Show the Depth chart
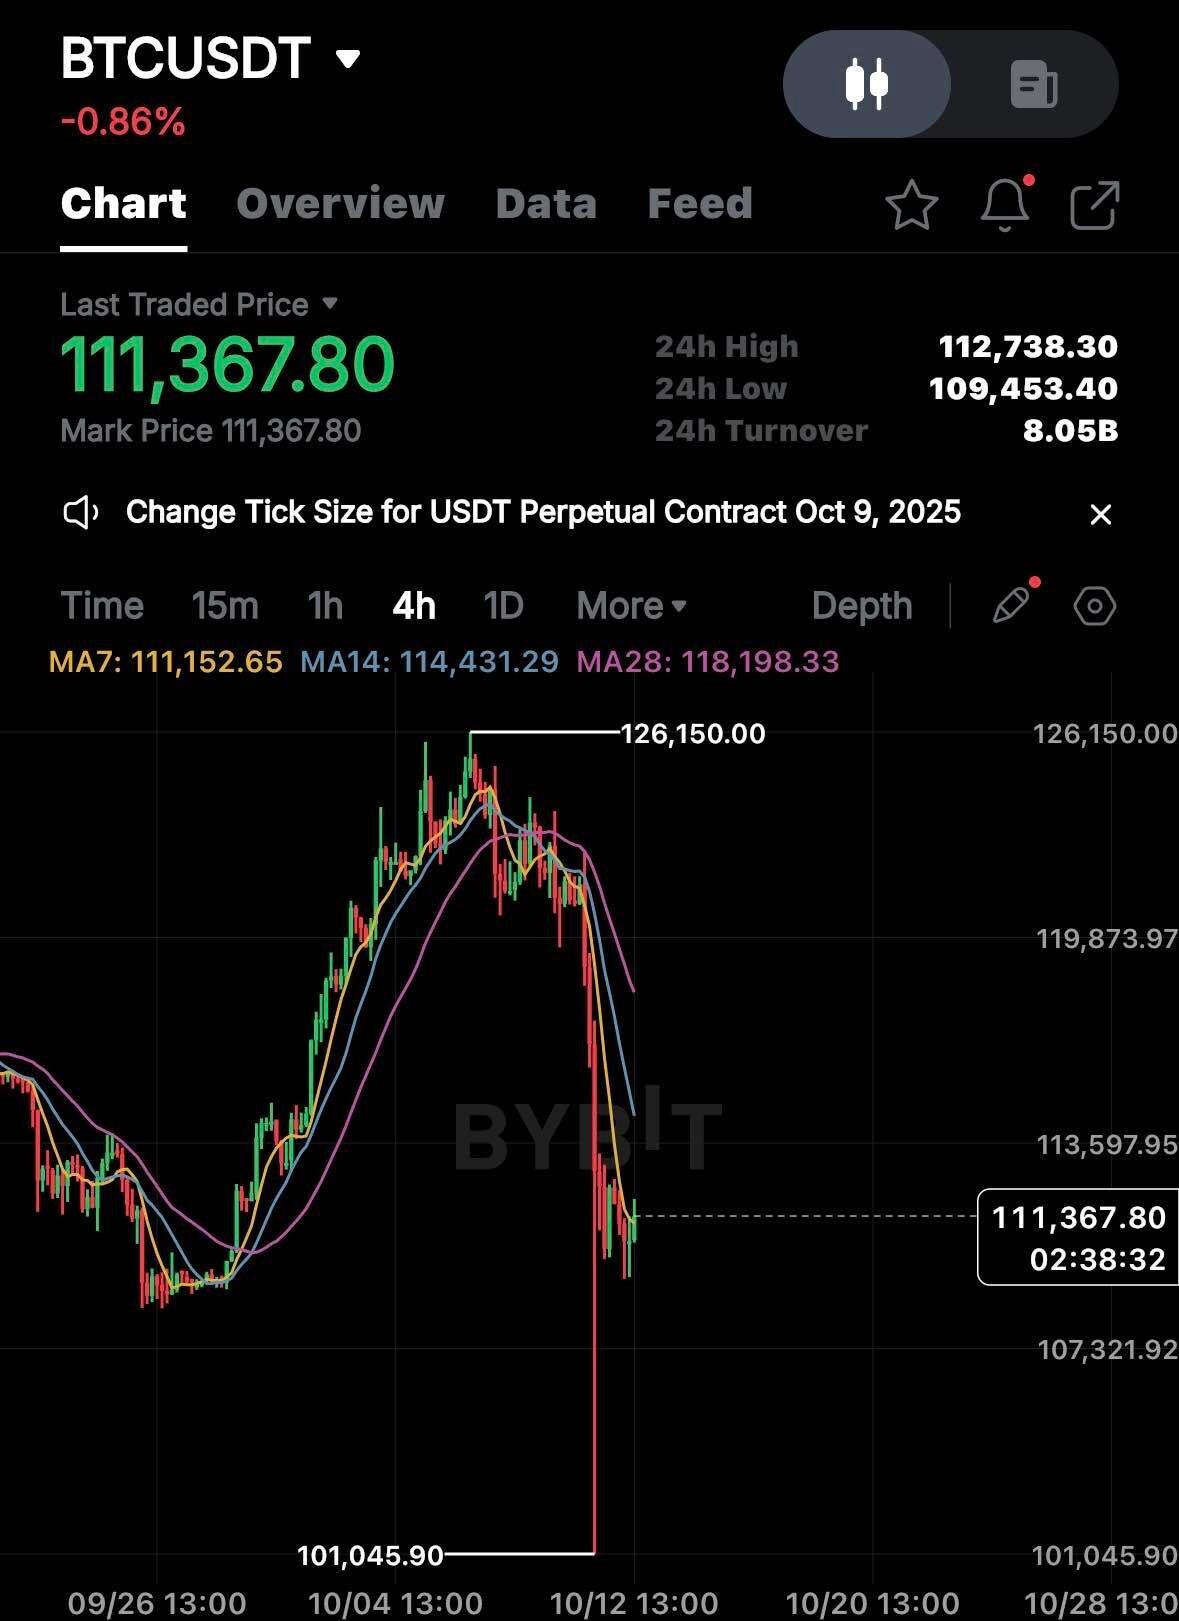The width and height of the screenshot is (1179, 1621). click(862, 606)
